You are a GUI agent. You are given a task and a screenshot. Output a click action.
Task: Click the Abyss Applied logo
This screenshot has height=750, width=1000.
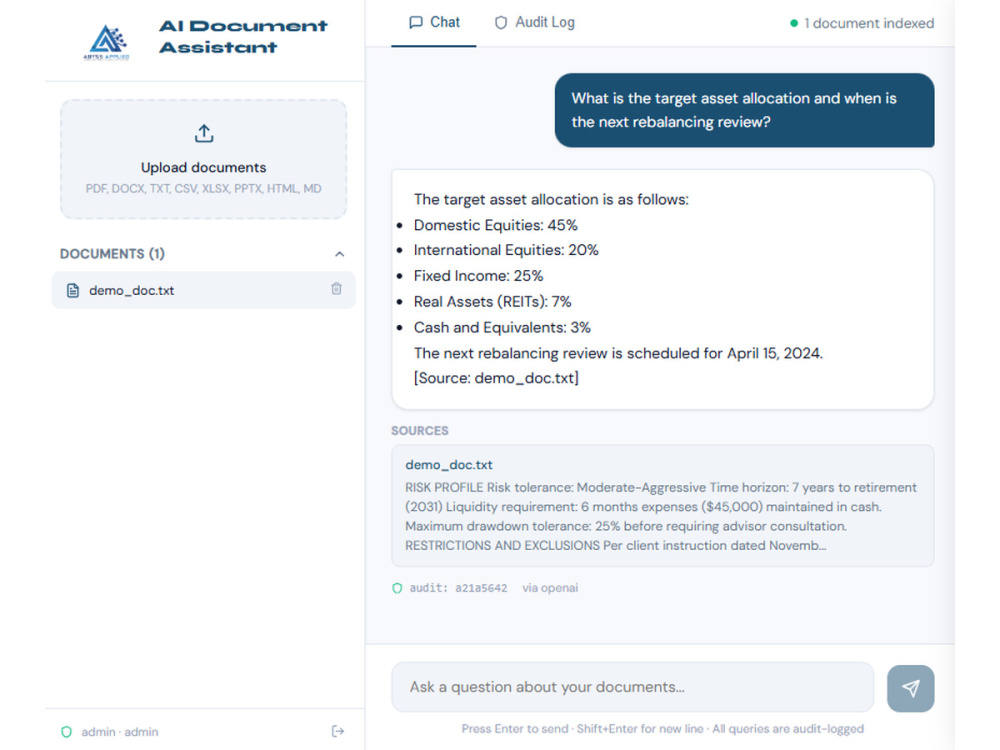(107, 42)
